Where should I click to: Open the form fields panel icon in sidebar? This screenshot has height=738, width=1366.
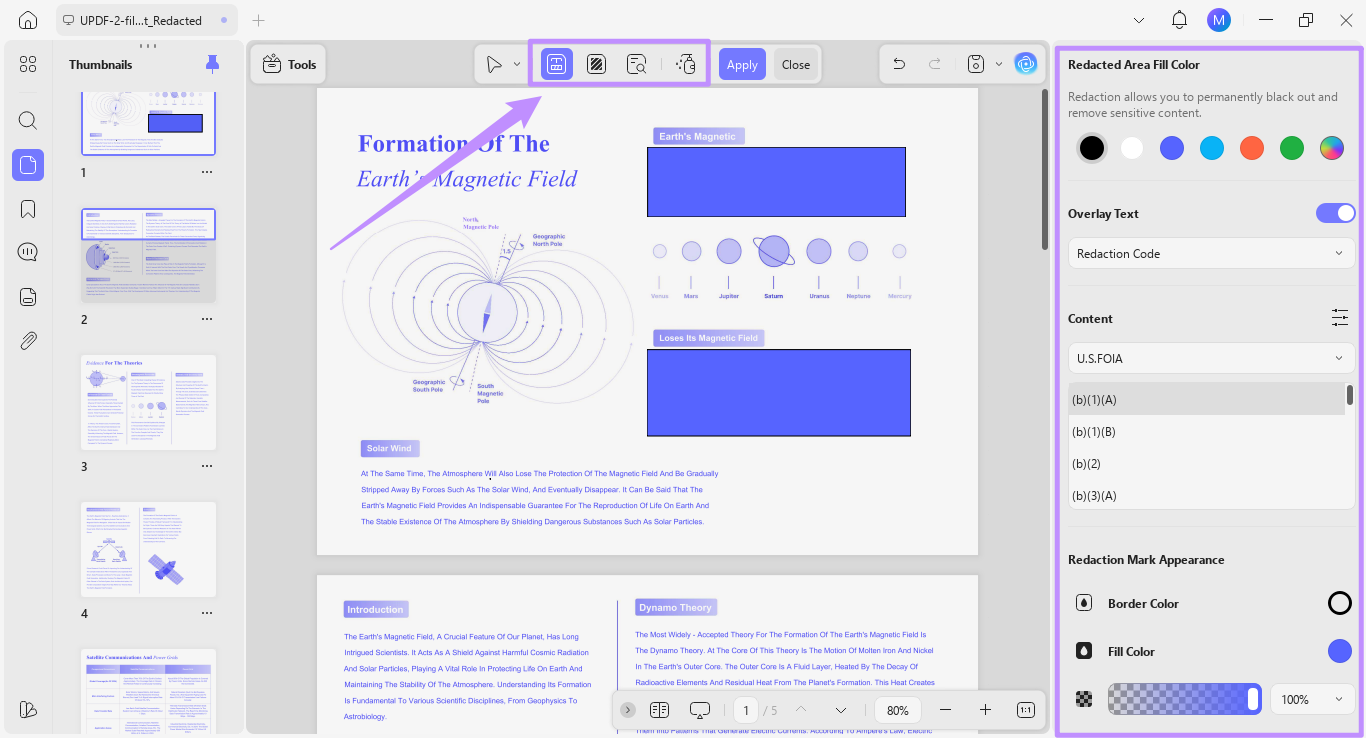click(28, 297)
